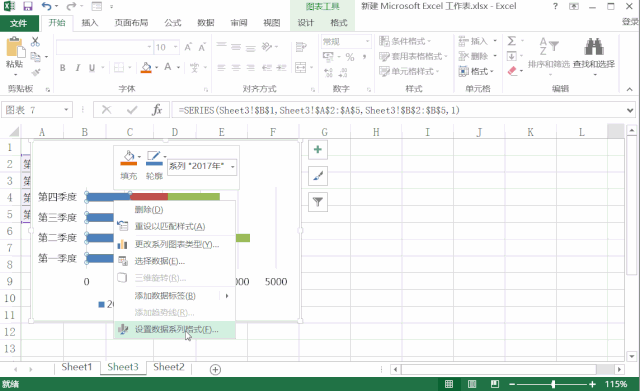Click the Wrap Text icon
Viewport: 640px width, 391px height.
(x=301, y=47)
